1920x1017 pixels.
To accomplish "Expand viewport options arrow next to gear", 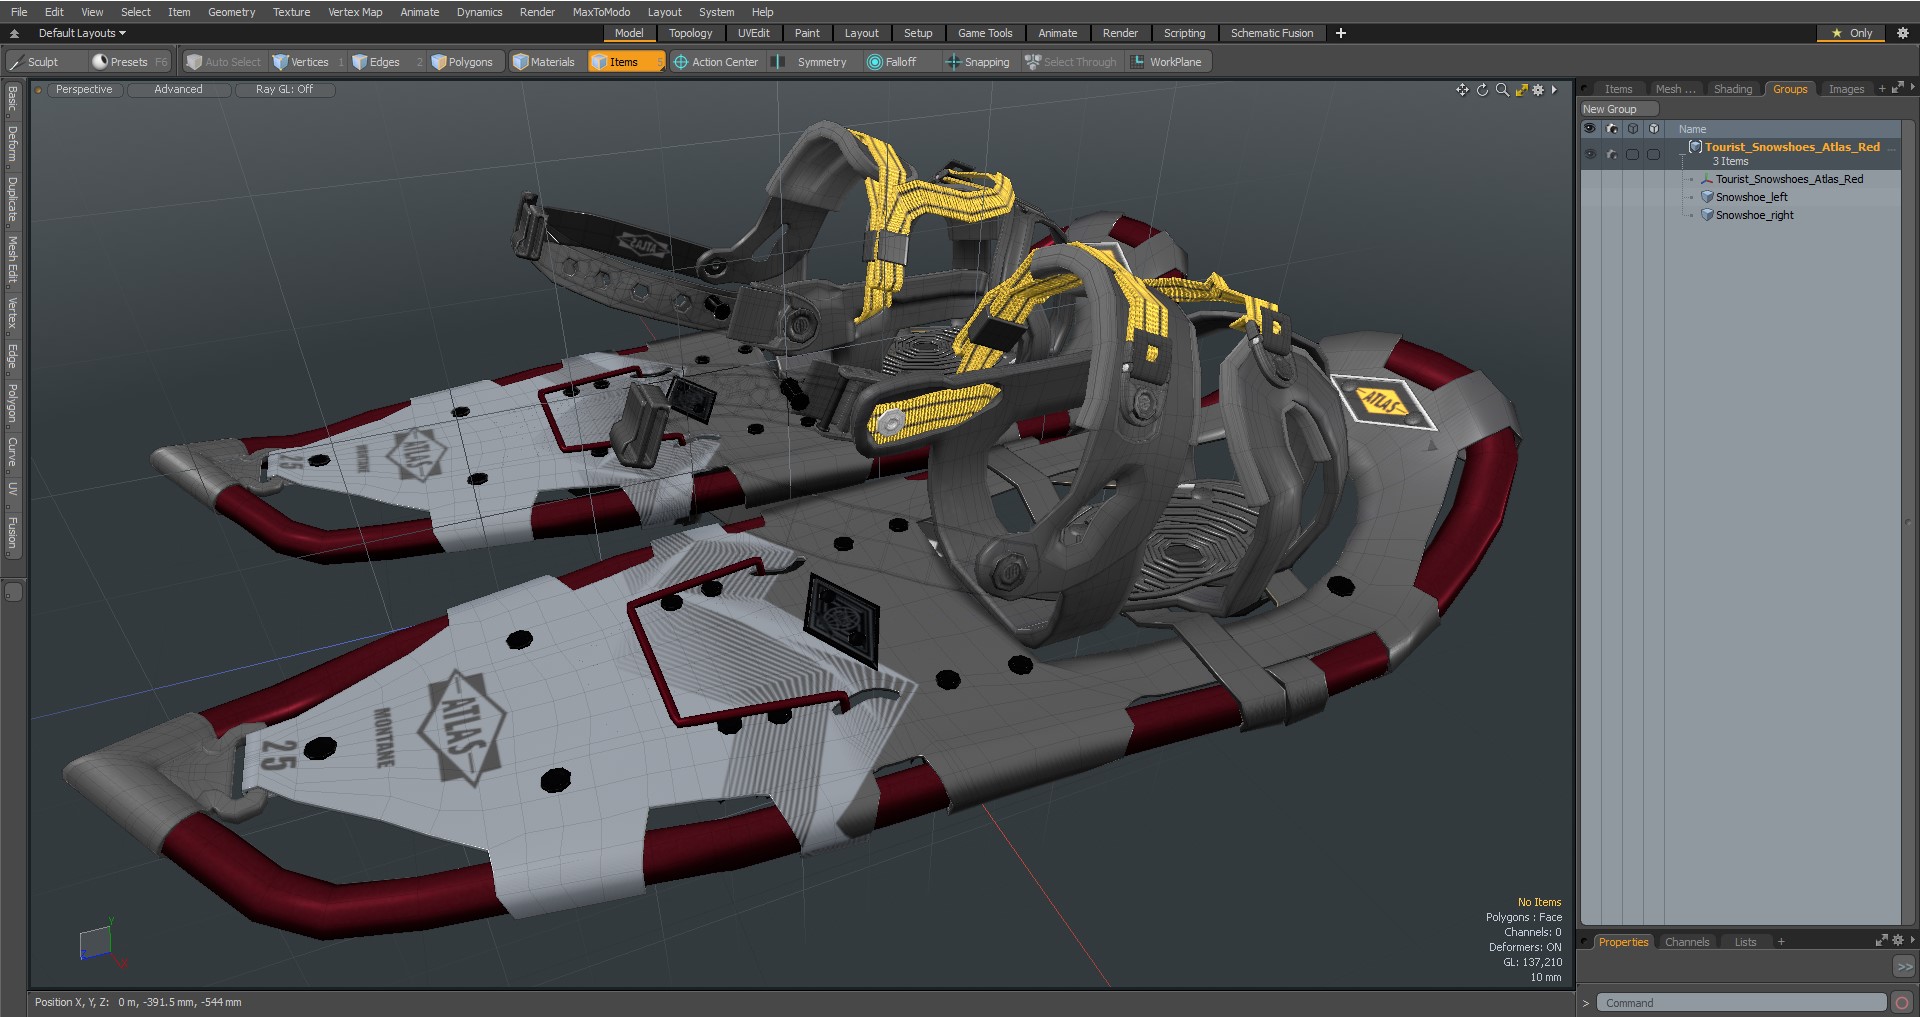I will point(1554,90).
